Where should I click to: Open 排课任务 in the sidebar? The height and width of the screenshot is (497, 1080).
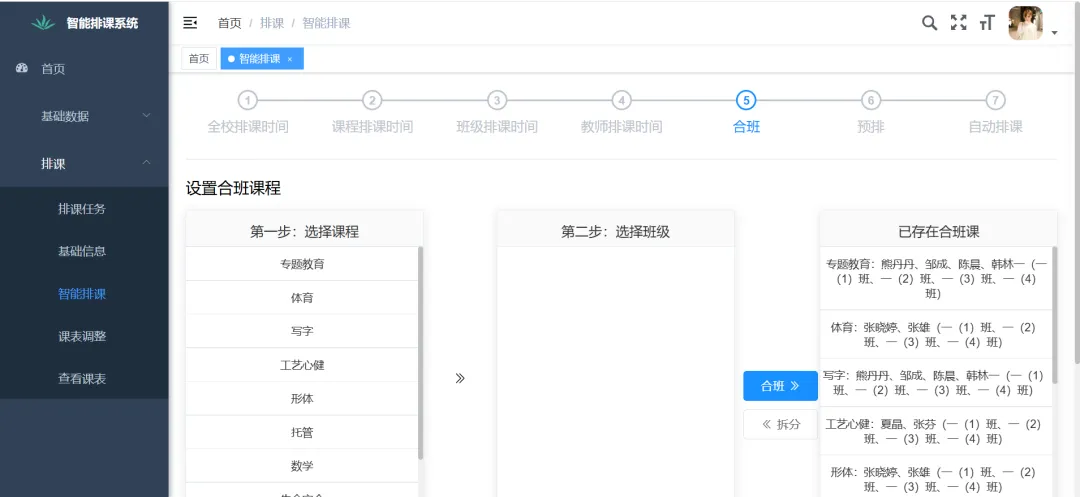[x=82, y=209]
